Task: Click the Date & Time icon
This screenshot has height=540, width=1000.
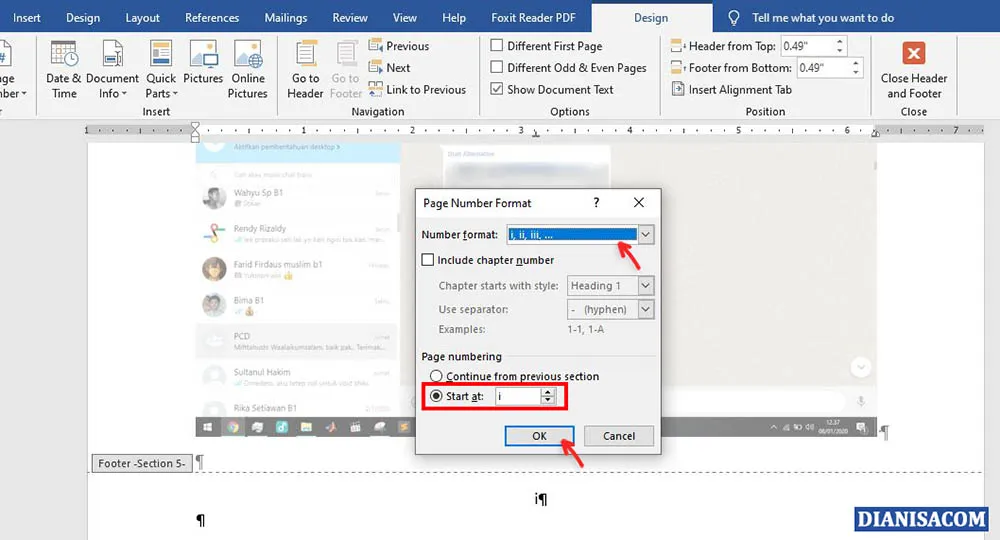Action: (64, 56)
